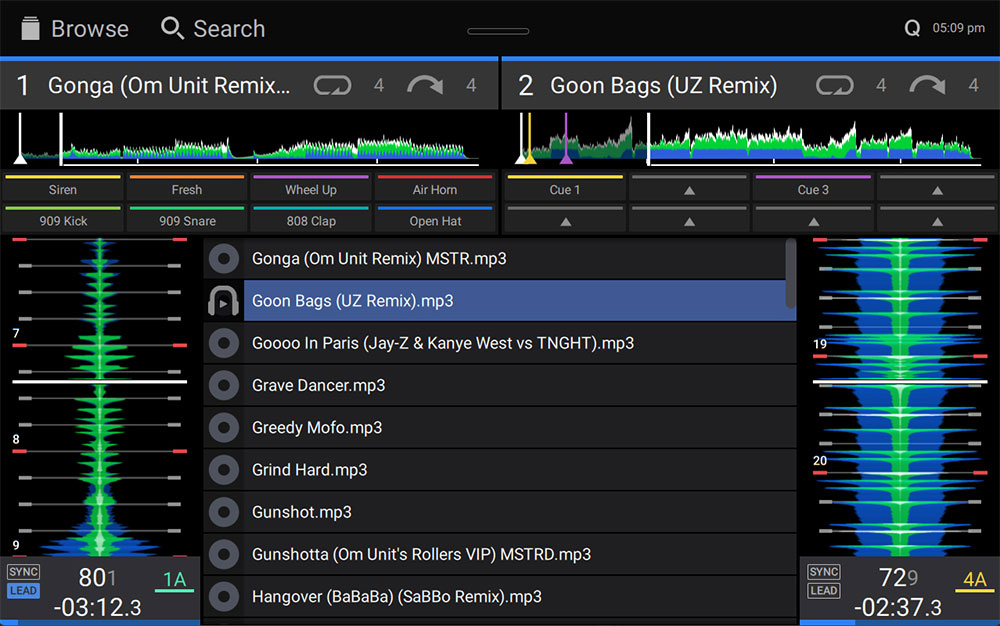Click the Q quantize icon
Screen dimensions: 1000x626
(912, 29)
